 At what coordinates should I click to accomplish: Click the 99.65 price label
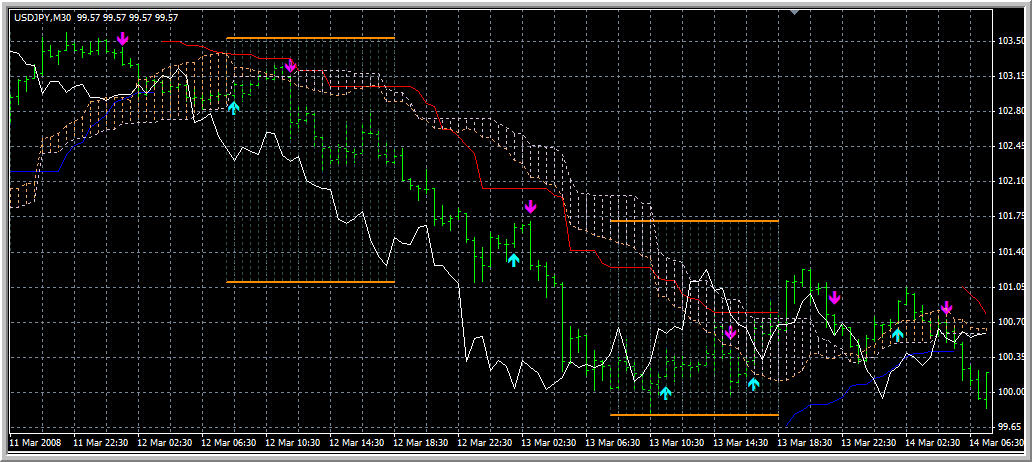(1009, 427)
